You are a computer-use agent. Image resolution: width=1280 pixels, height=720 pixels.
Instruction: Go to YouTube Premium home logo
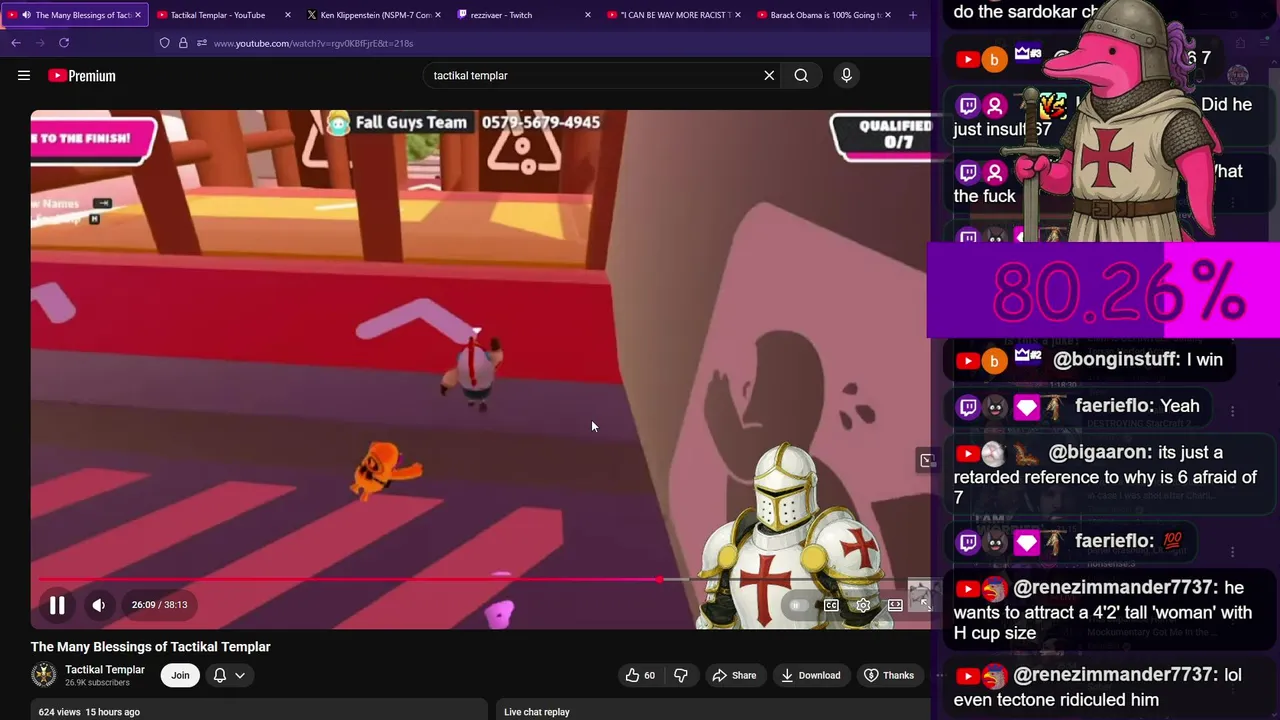point(81,76)
